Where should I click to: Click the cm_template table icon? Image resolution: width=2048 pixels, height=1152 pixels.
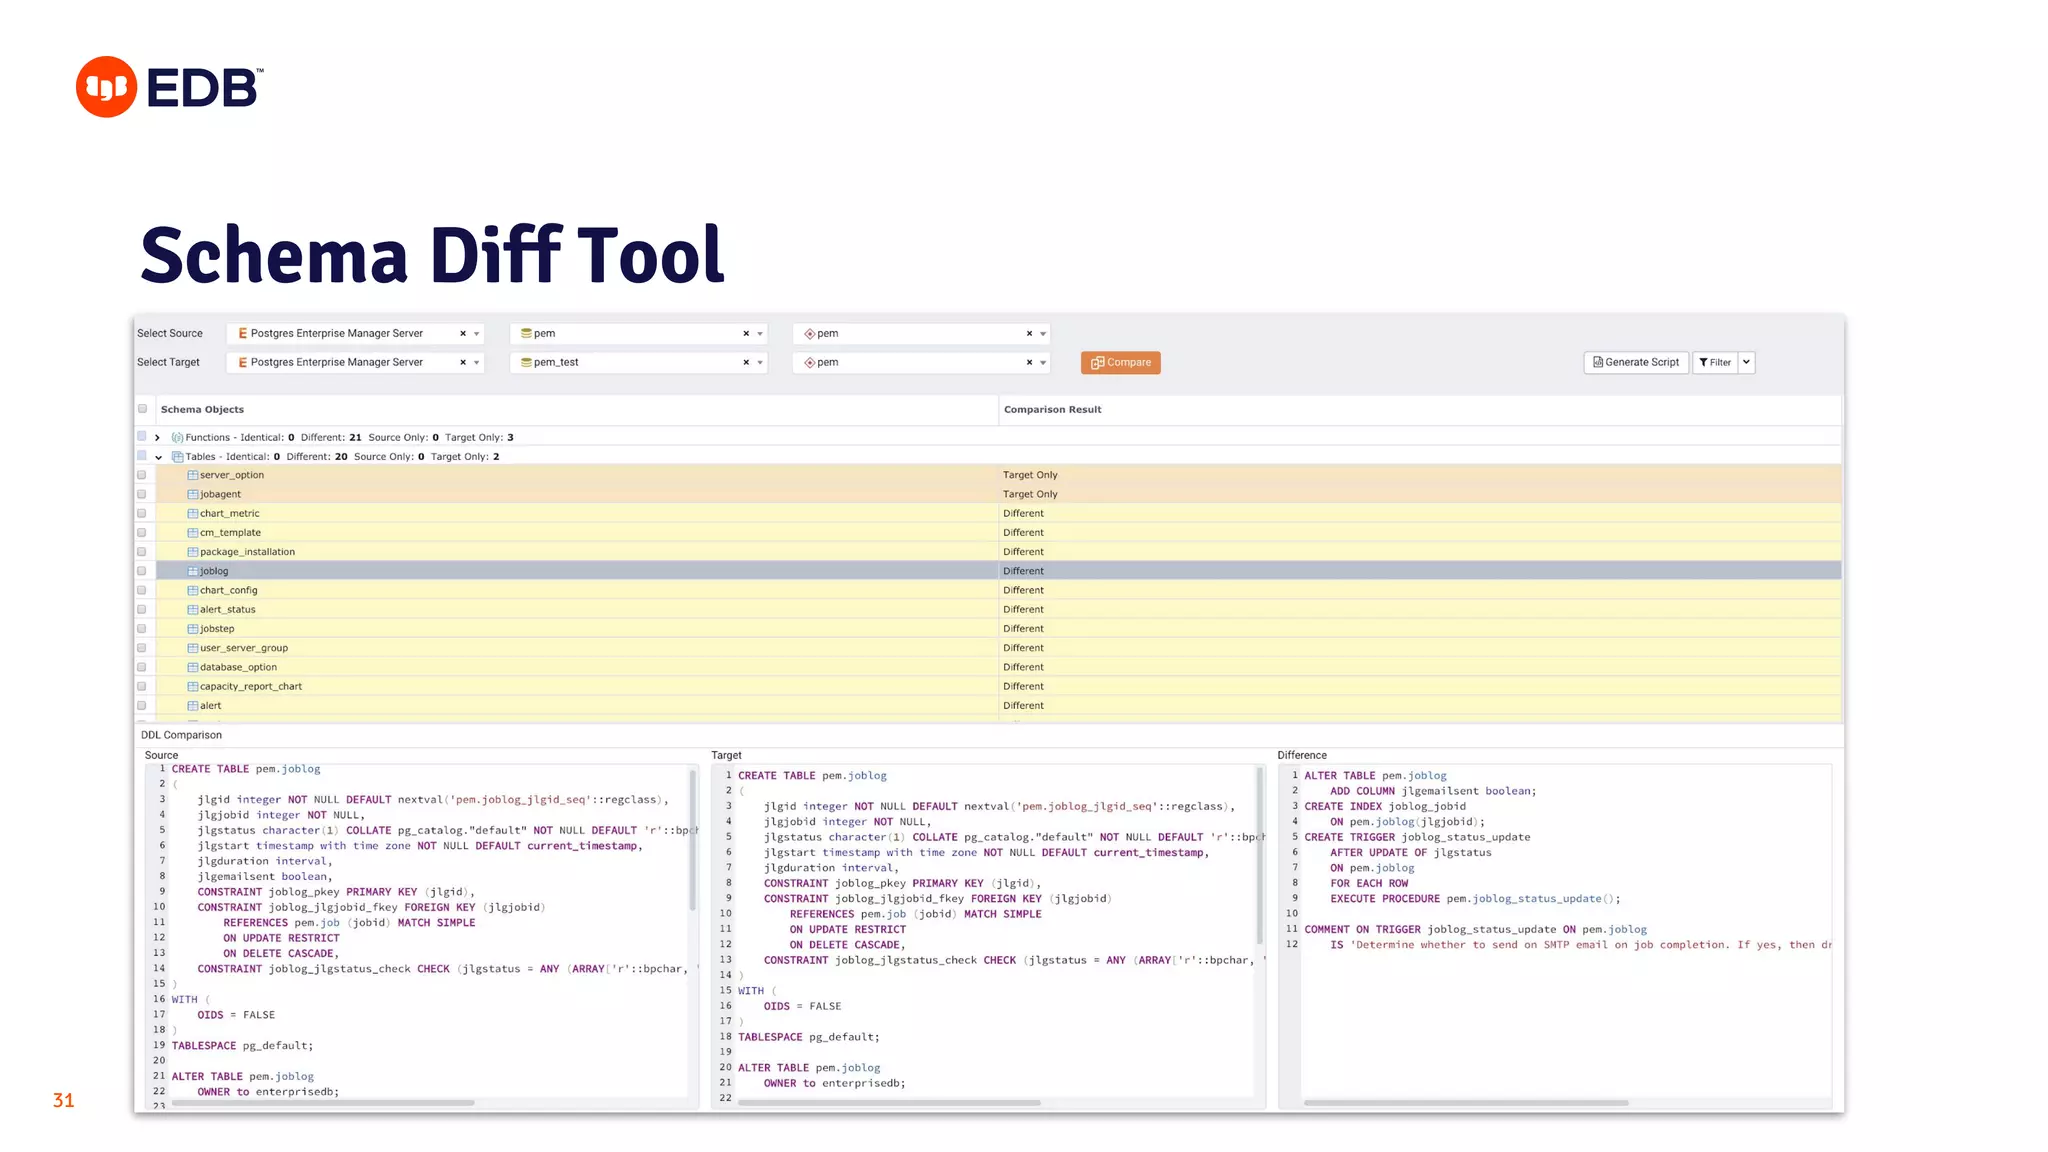(193, 533)
